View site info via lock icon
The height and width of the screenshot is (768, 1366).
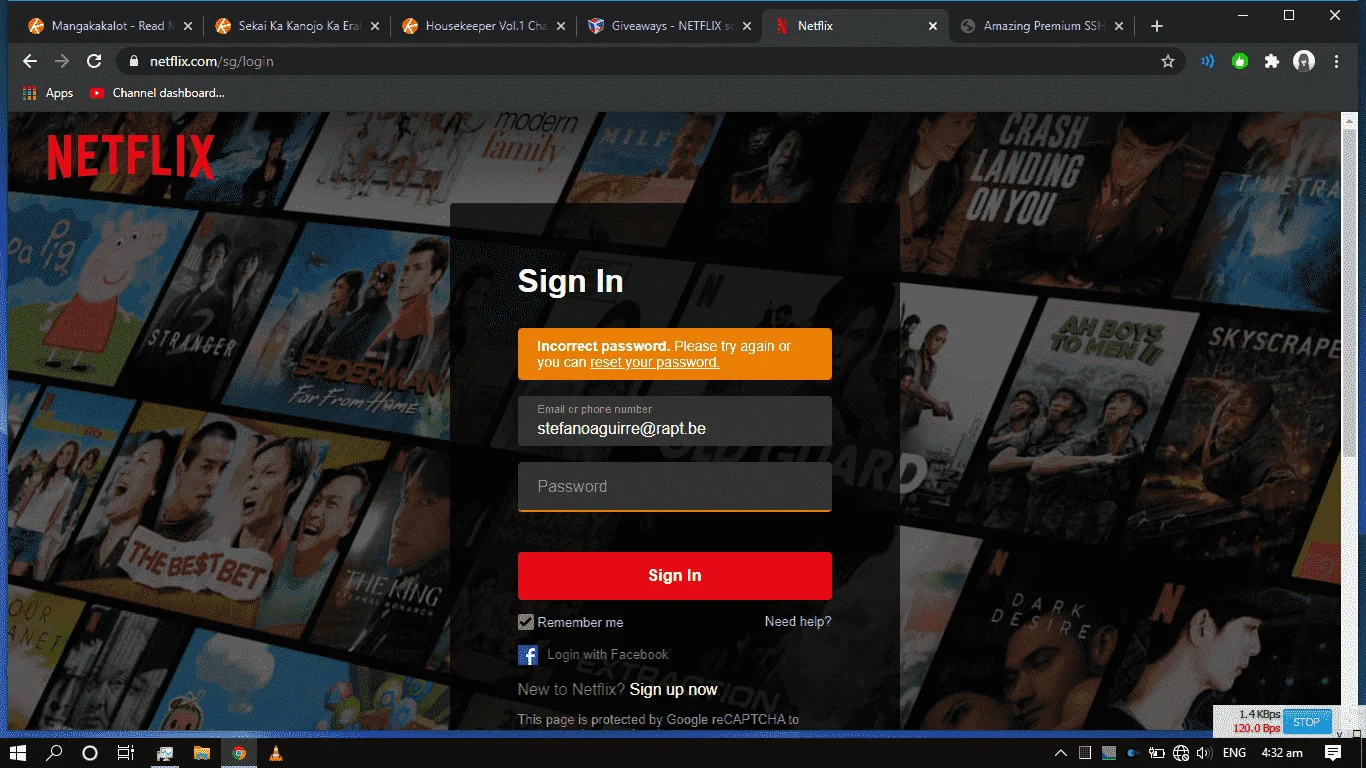[x=134, y=61]
